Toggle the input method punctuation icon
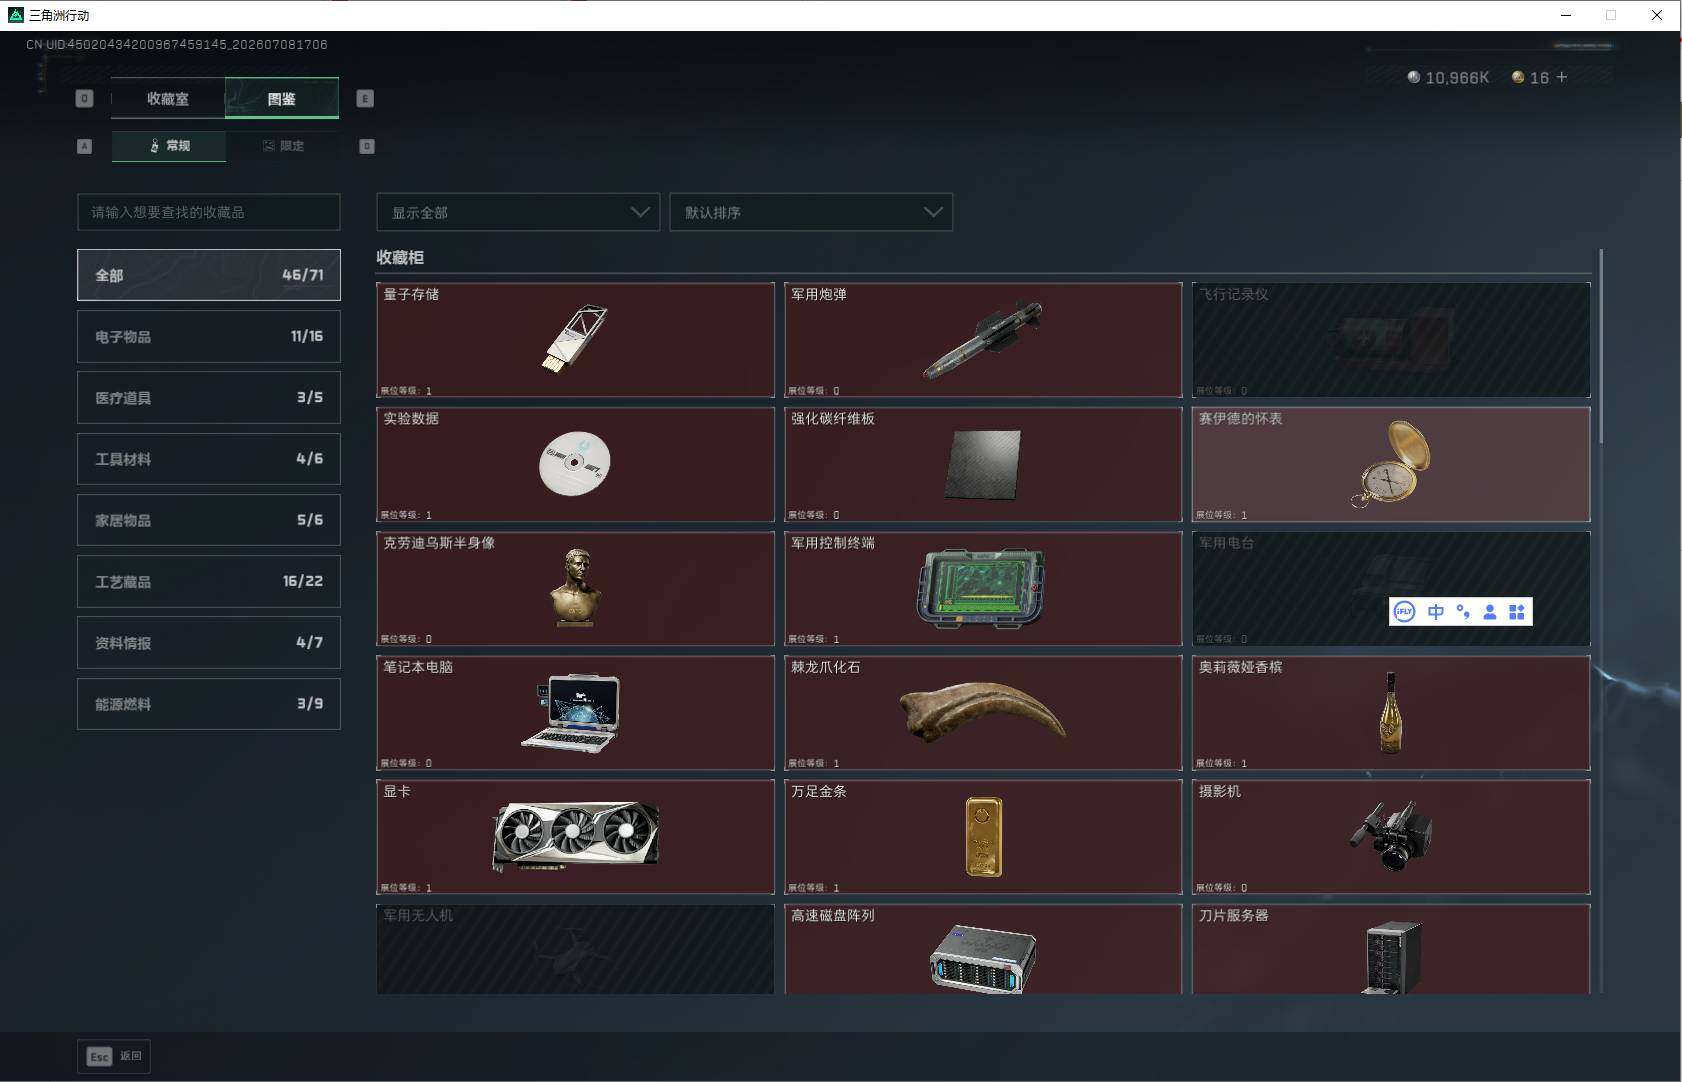The width and height of the screenshot is (1682, 1082). pos(1463,612)
